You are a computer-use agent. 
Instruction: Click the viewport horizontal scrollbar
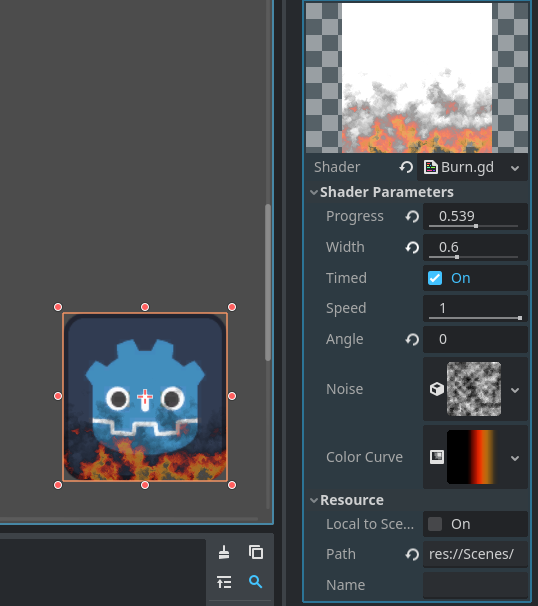click(129, 519)
